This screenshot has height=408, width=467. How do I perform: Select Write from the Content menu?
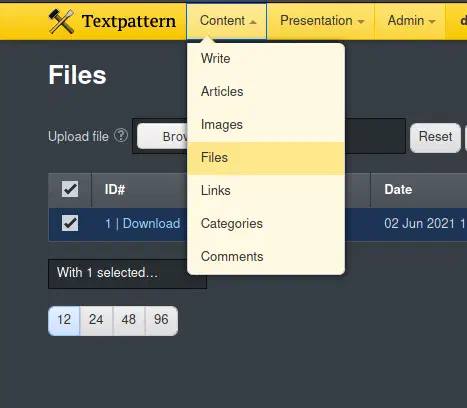pos(266,59)
